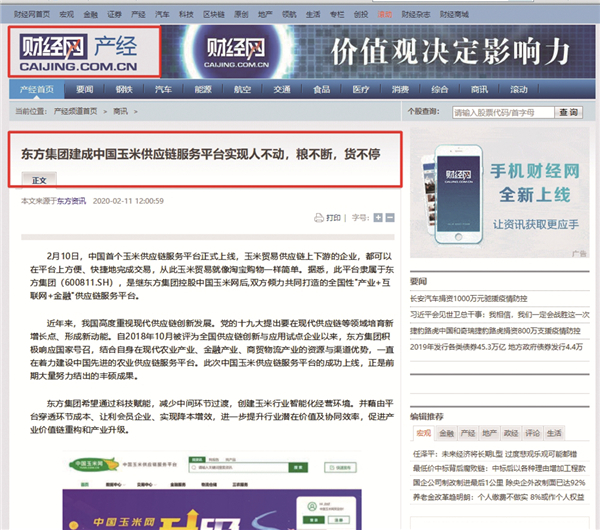Select the 产经首页 channel tab
The height and width of the screenshot is (530, 600).
click(37, 90)
